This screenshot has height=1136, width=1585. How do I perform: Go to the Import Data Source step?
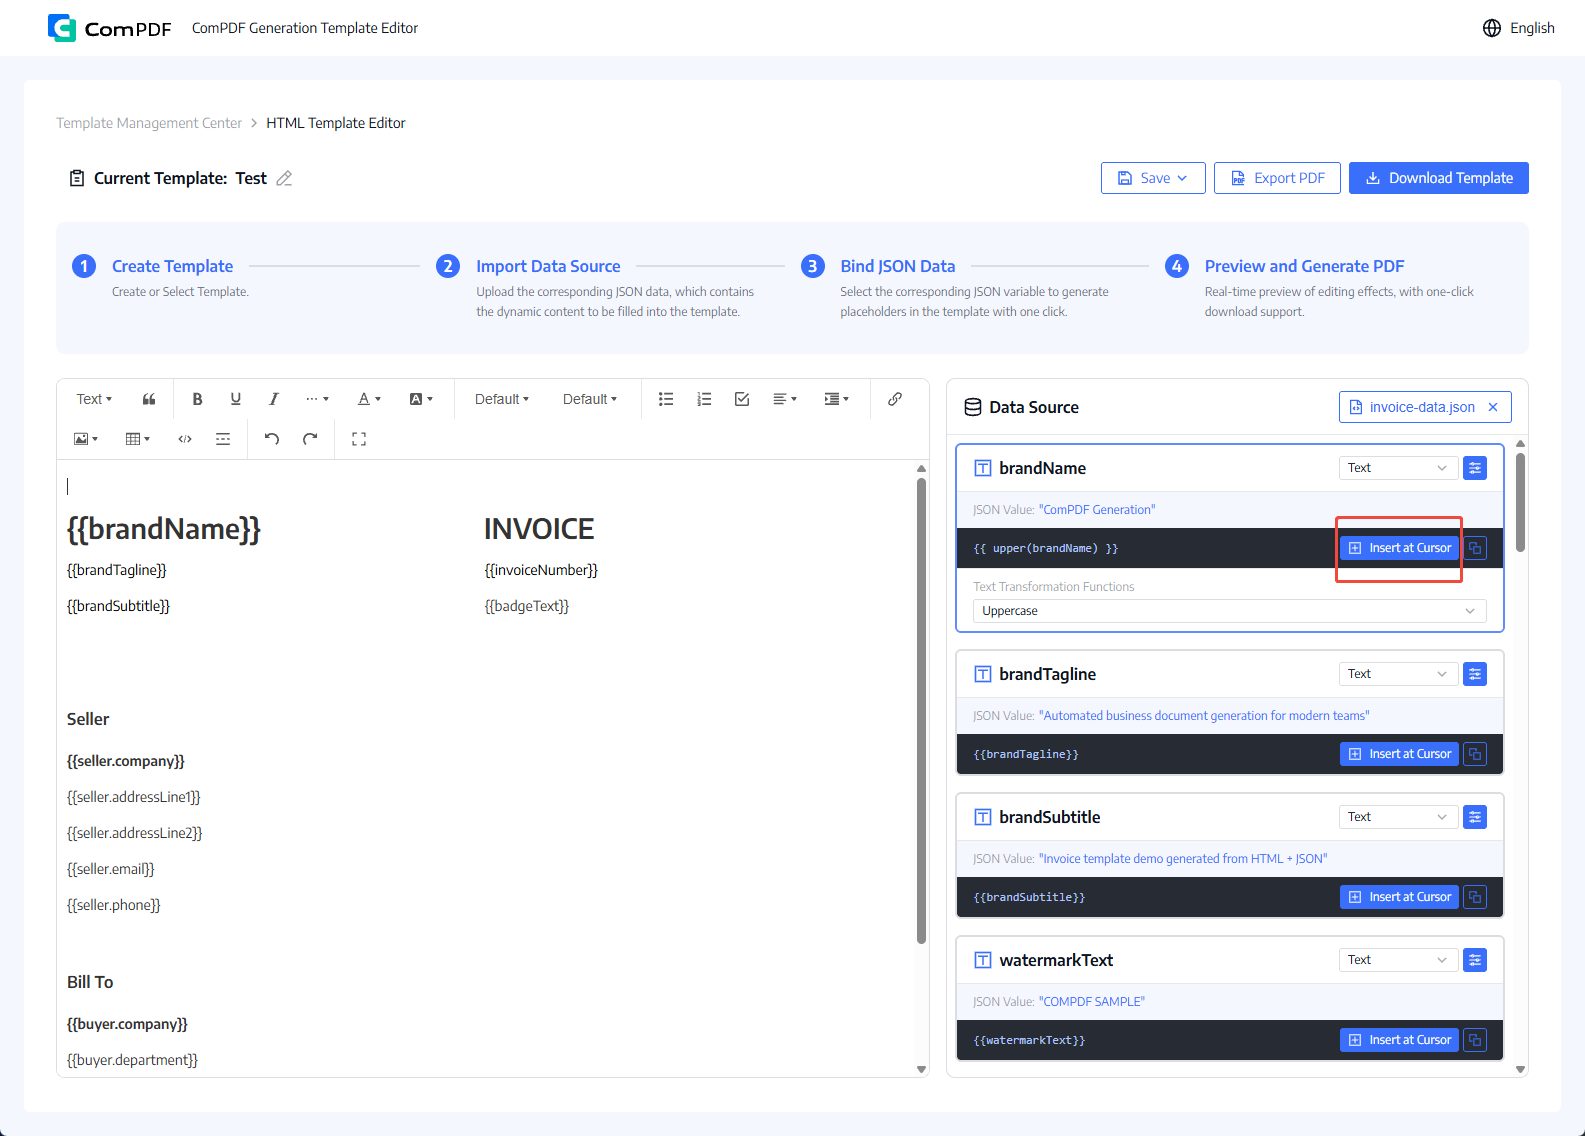(x=548, y=266)
